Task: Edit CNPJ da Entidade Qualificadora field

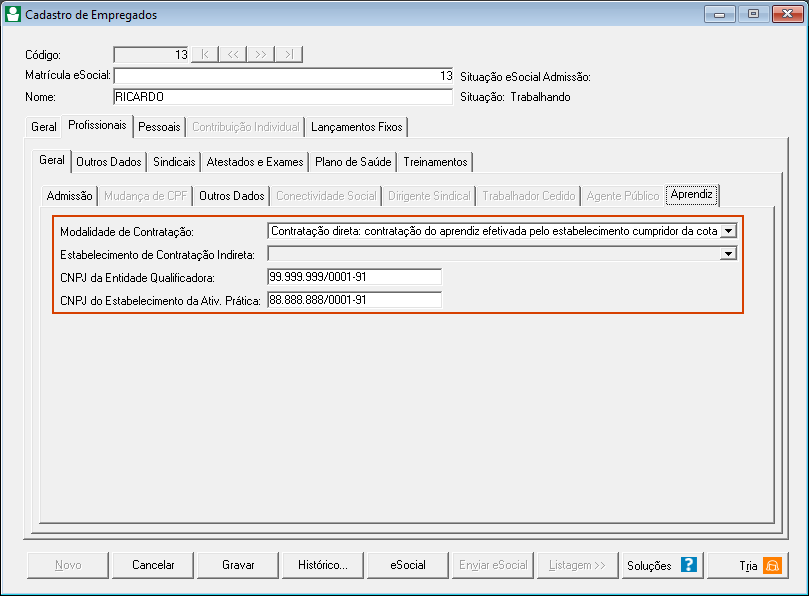Action: pos(354,277)
